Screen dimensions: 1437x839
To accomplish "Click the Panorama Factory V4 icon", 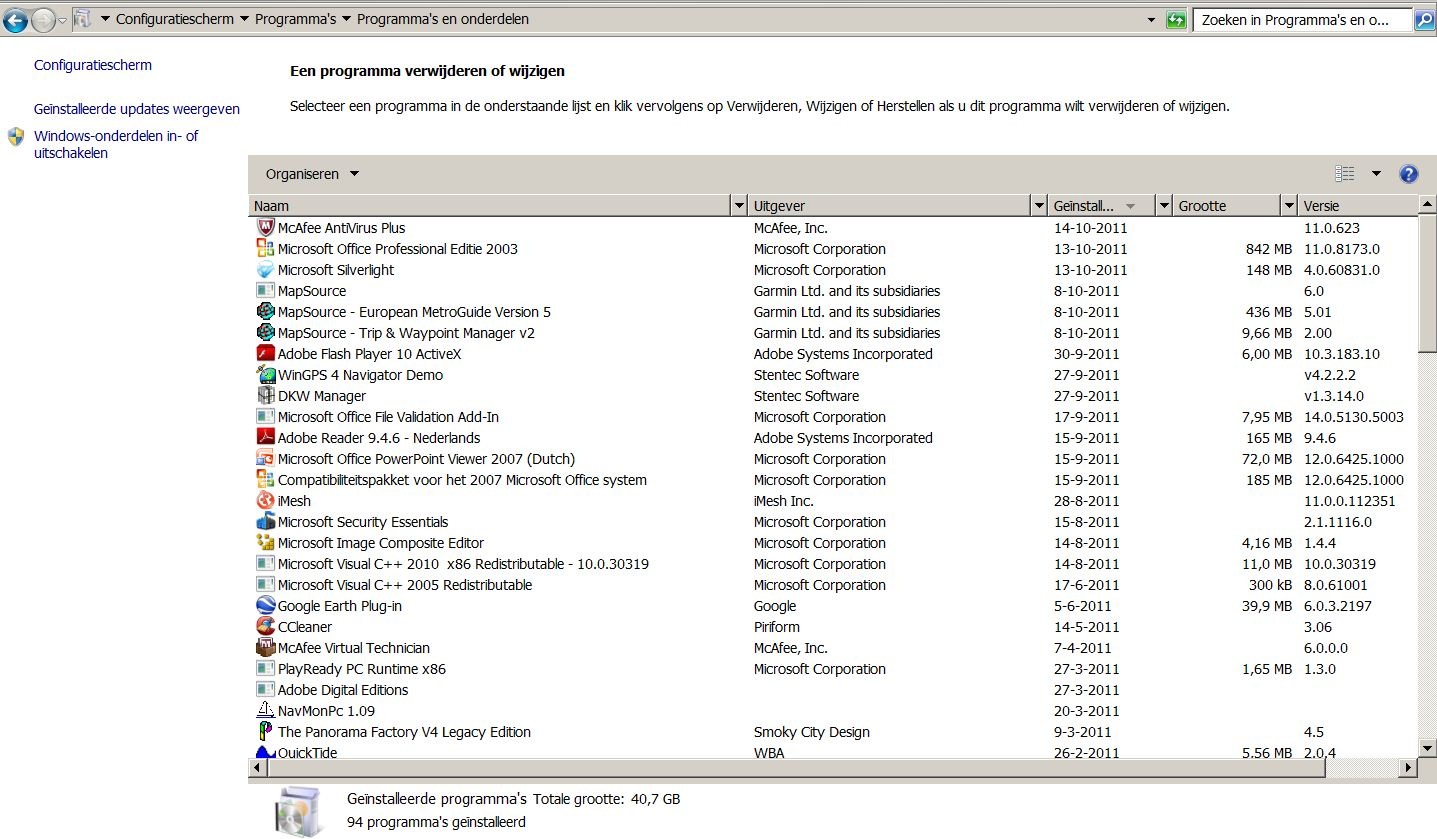I will click(265, 732).
